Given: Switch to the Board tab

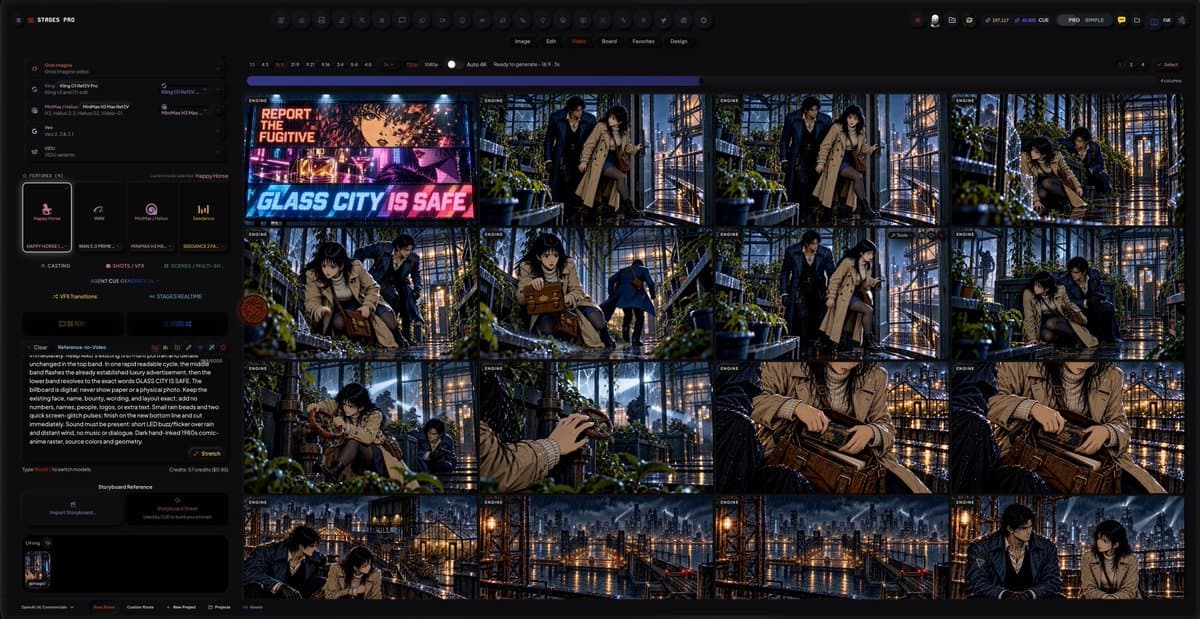Looking at the screenshot, I should [609, 41].
